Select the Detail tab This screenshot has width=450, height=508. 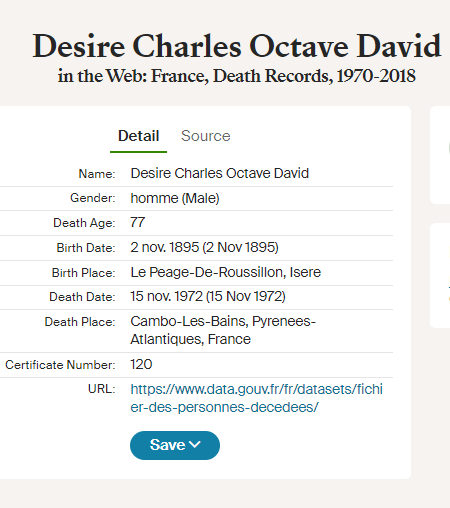coord(139,136)
